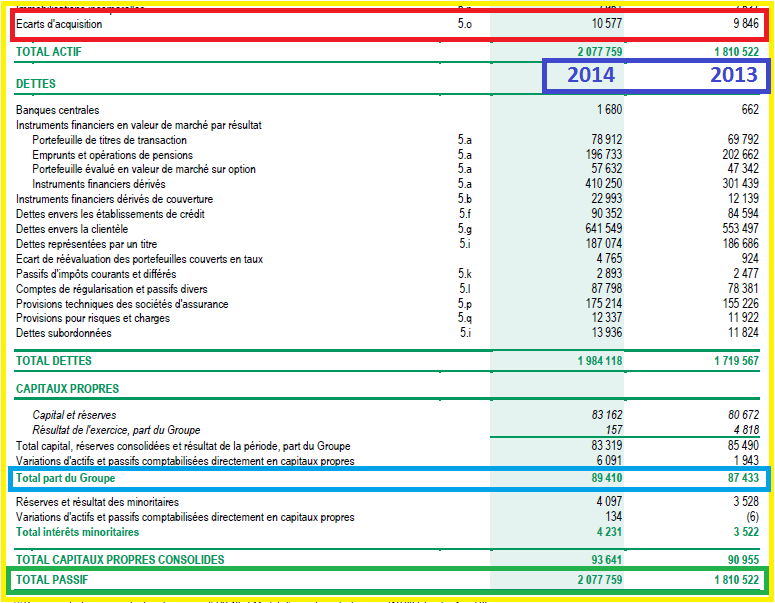Select the value 22 993
This screenshot has width=775, height=603.
point(607,198)
